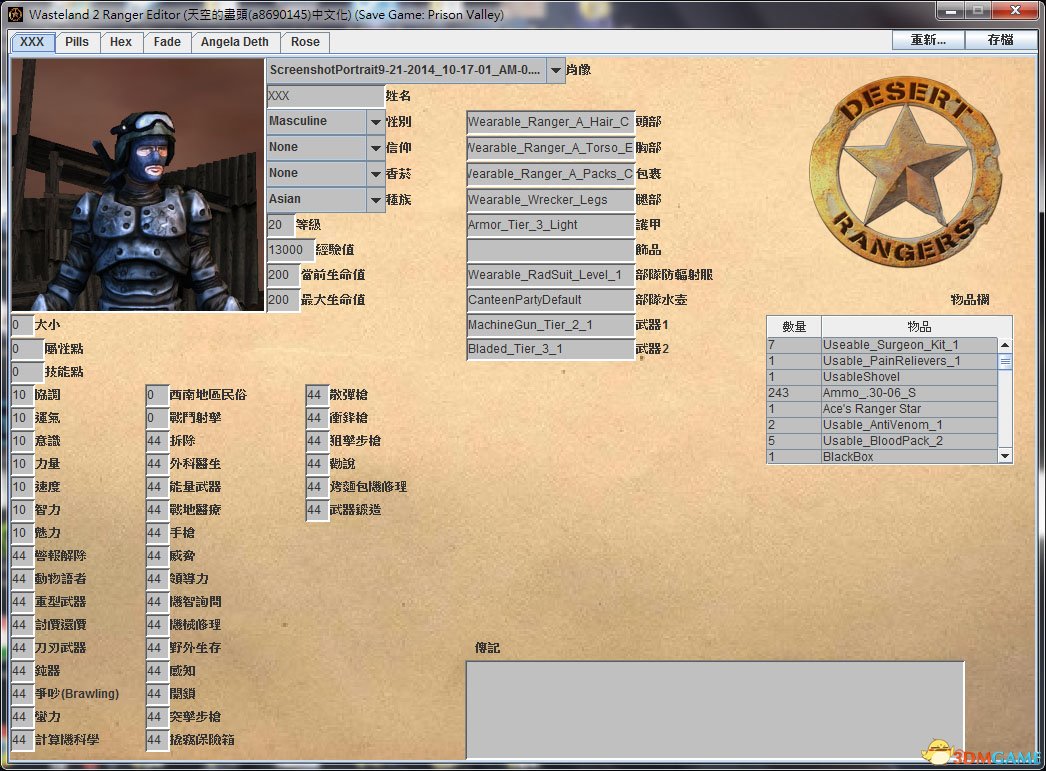Click the 計算機科學 value field
Viewport: 1046px width, 771px height.
point(23,740)
